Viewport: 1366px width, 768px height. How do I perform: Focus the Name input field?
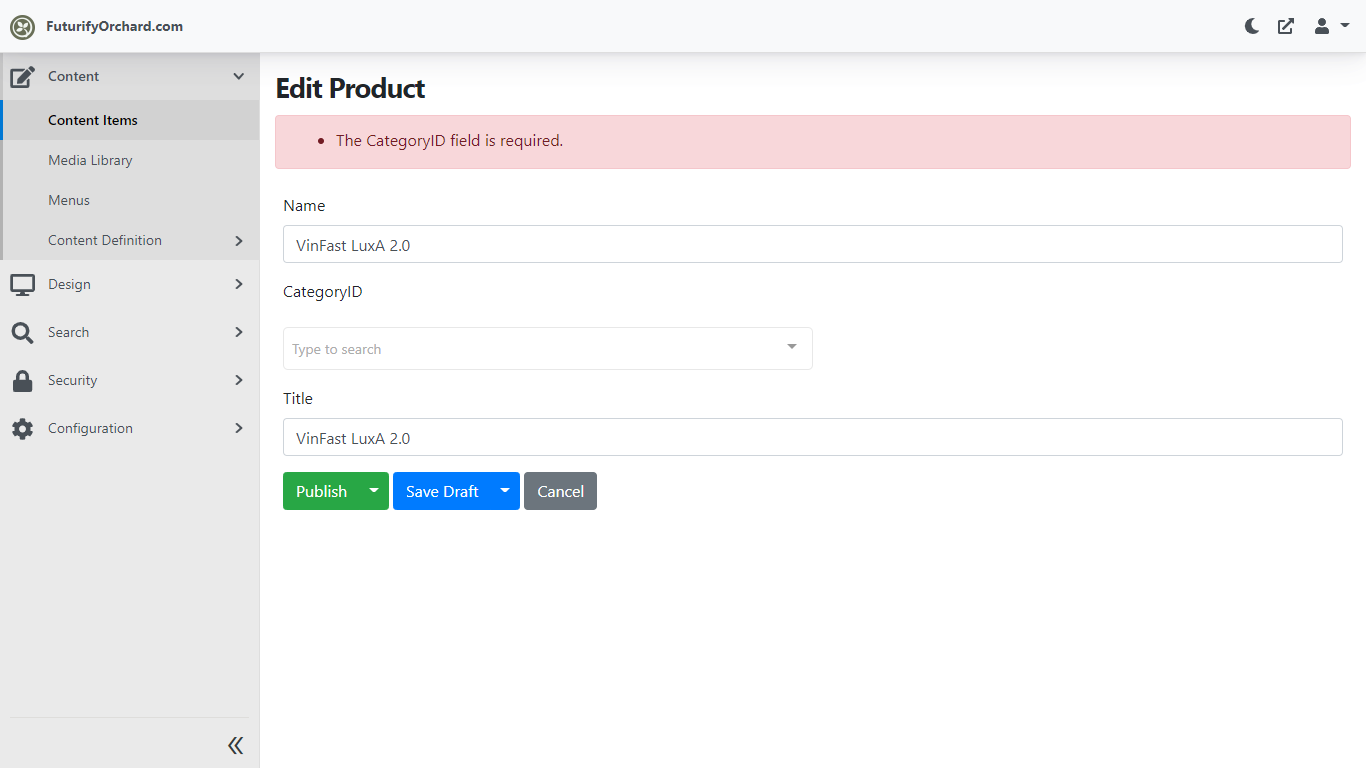(812, 244)
